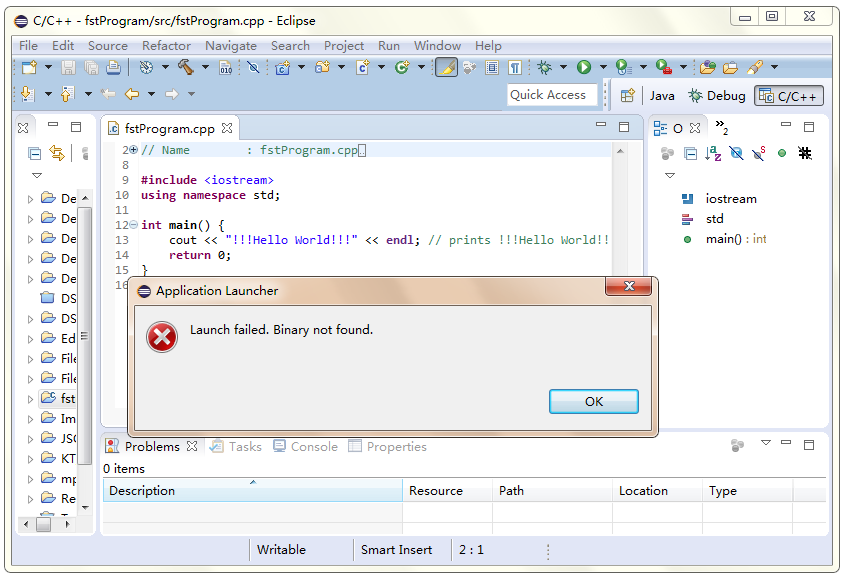Viewport: 842px width, 576px height.
Task: Click the Build hammer icon
Action: coord(186,67)
